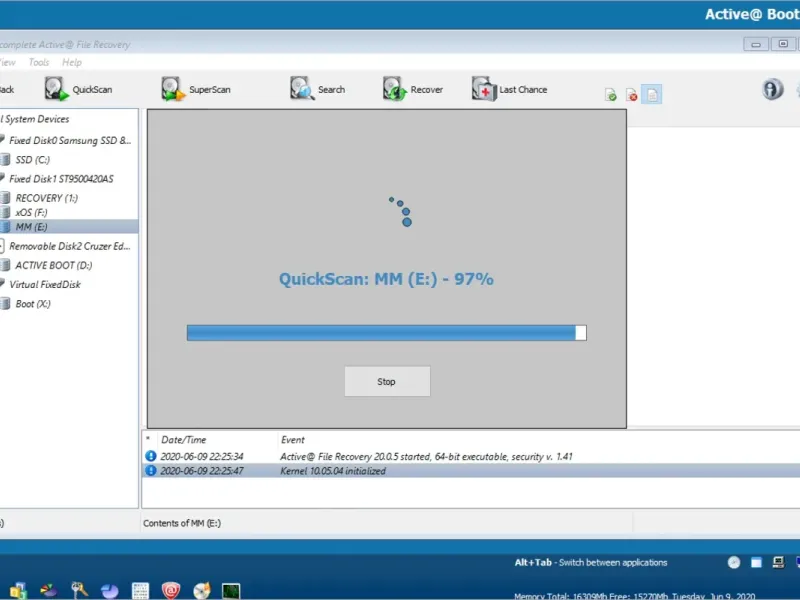The height and width of the screenshot is (600, 800).
Task: Click the document with red cross icon
Action: pos(631,95)
